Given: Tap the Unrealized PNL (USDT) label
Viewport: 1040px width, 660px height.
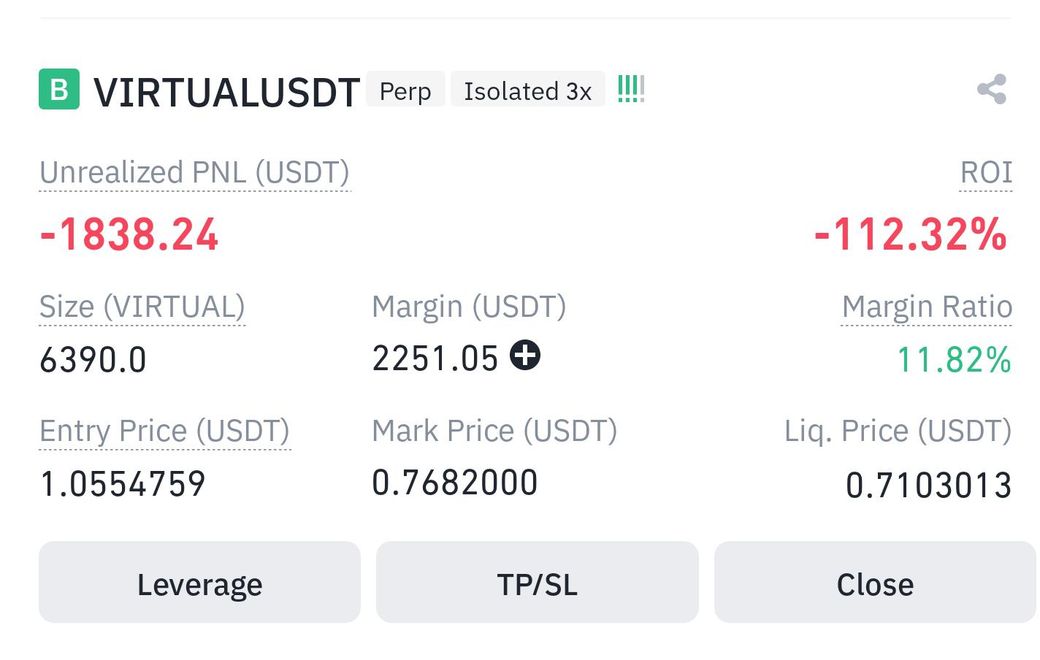Looking at the screenshot, I should 194,172.
